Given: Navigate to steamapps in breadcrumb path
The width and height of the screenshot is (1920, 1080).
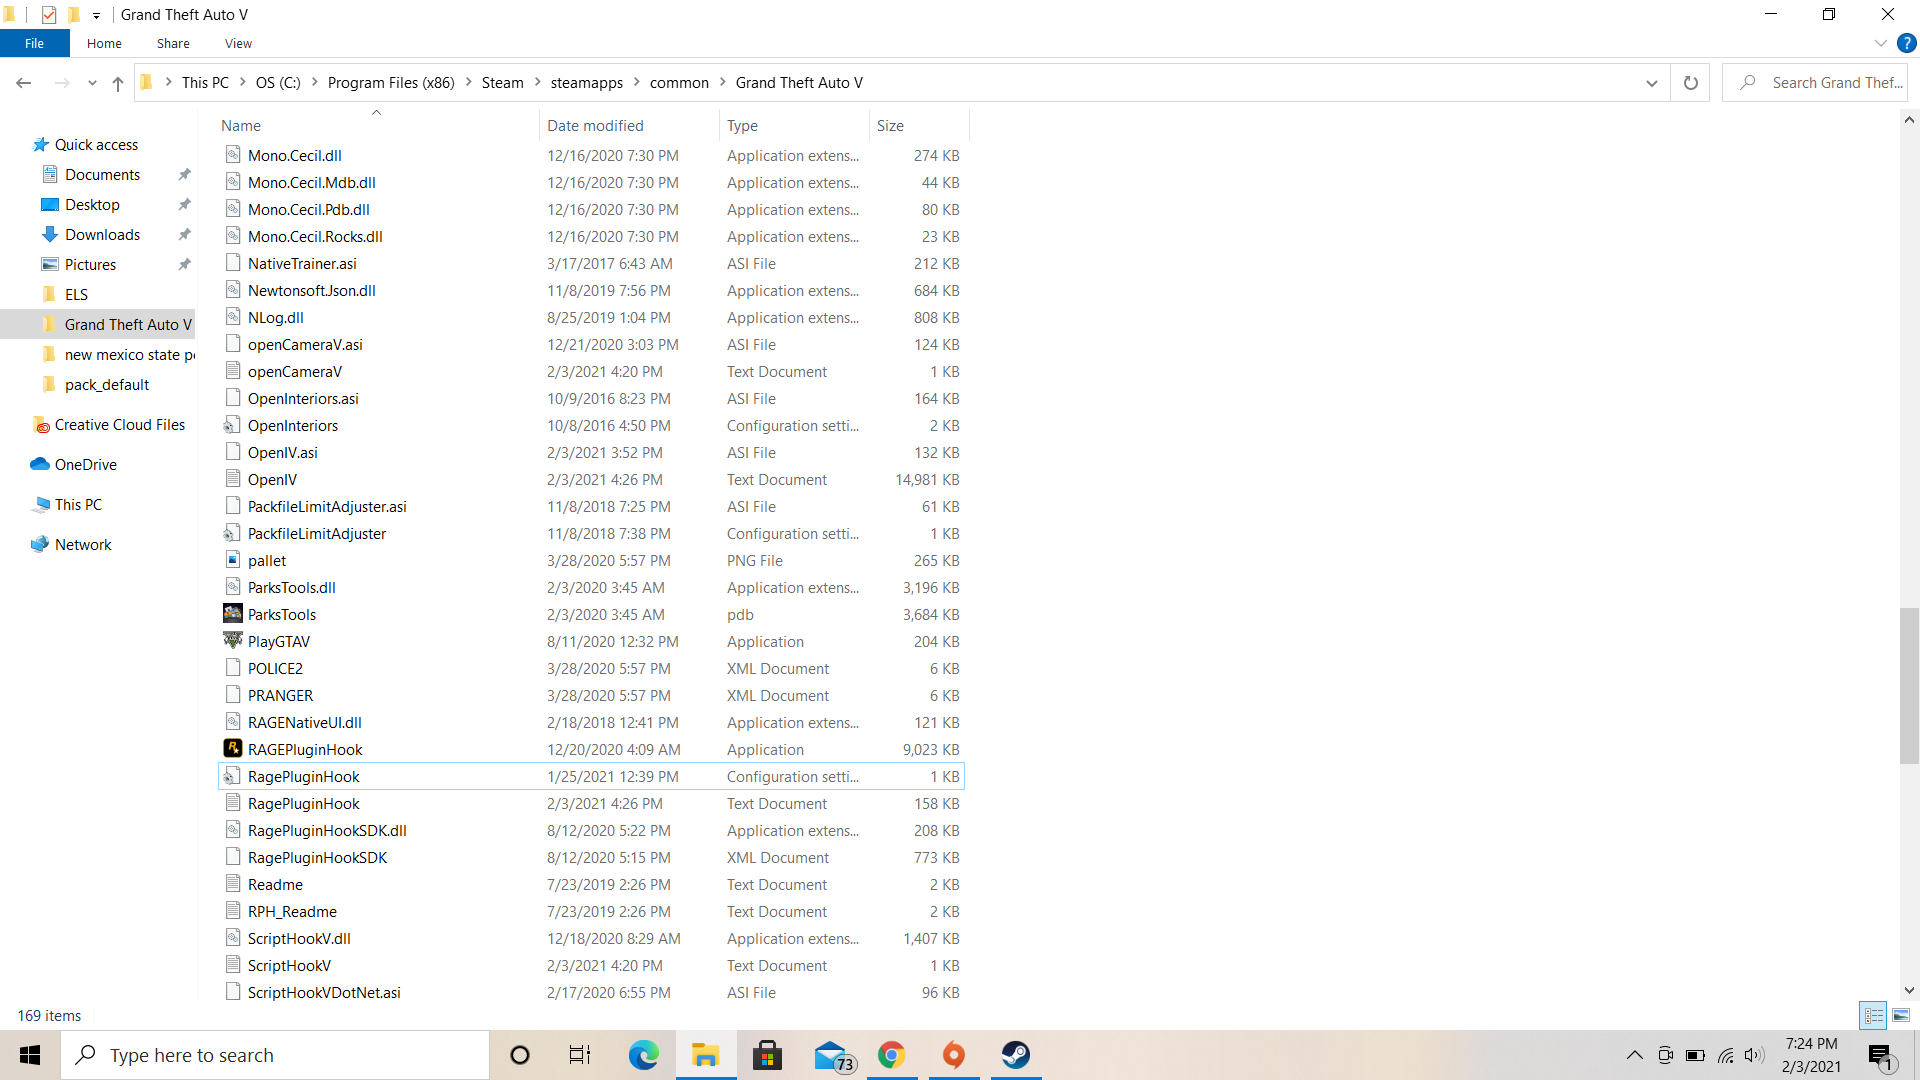Looking at the screenshot, I should click(x=586, y=83).
